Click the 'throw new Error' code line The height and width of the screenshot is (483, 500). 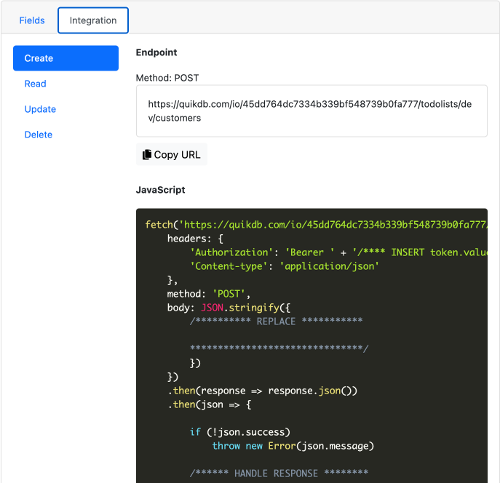[293, 446]
